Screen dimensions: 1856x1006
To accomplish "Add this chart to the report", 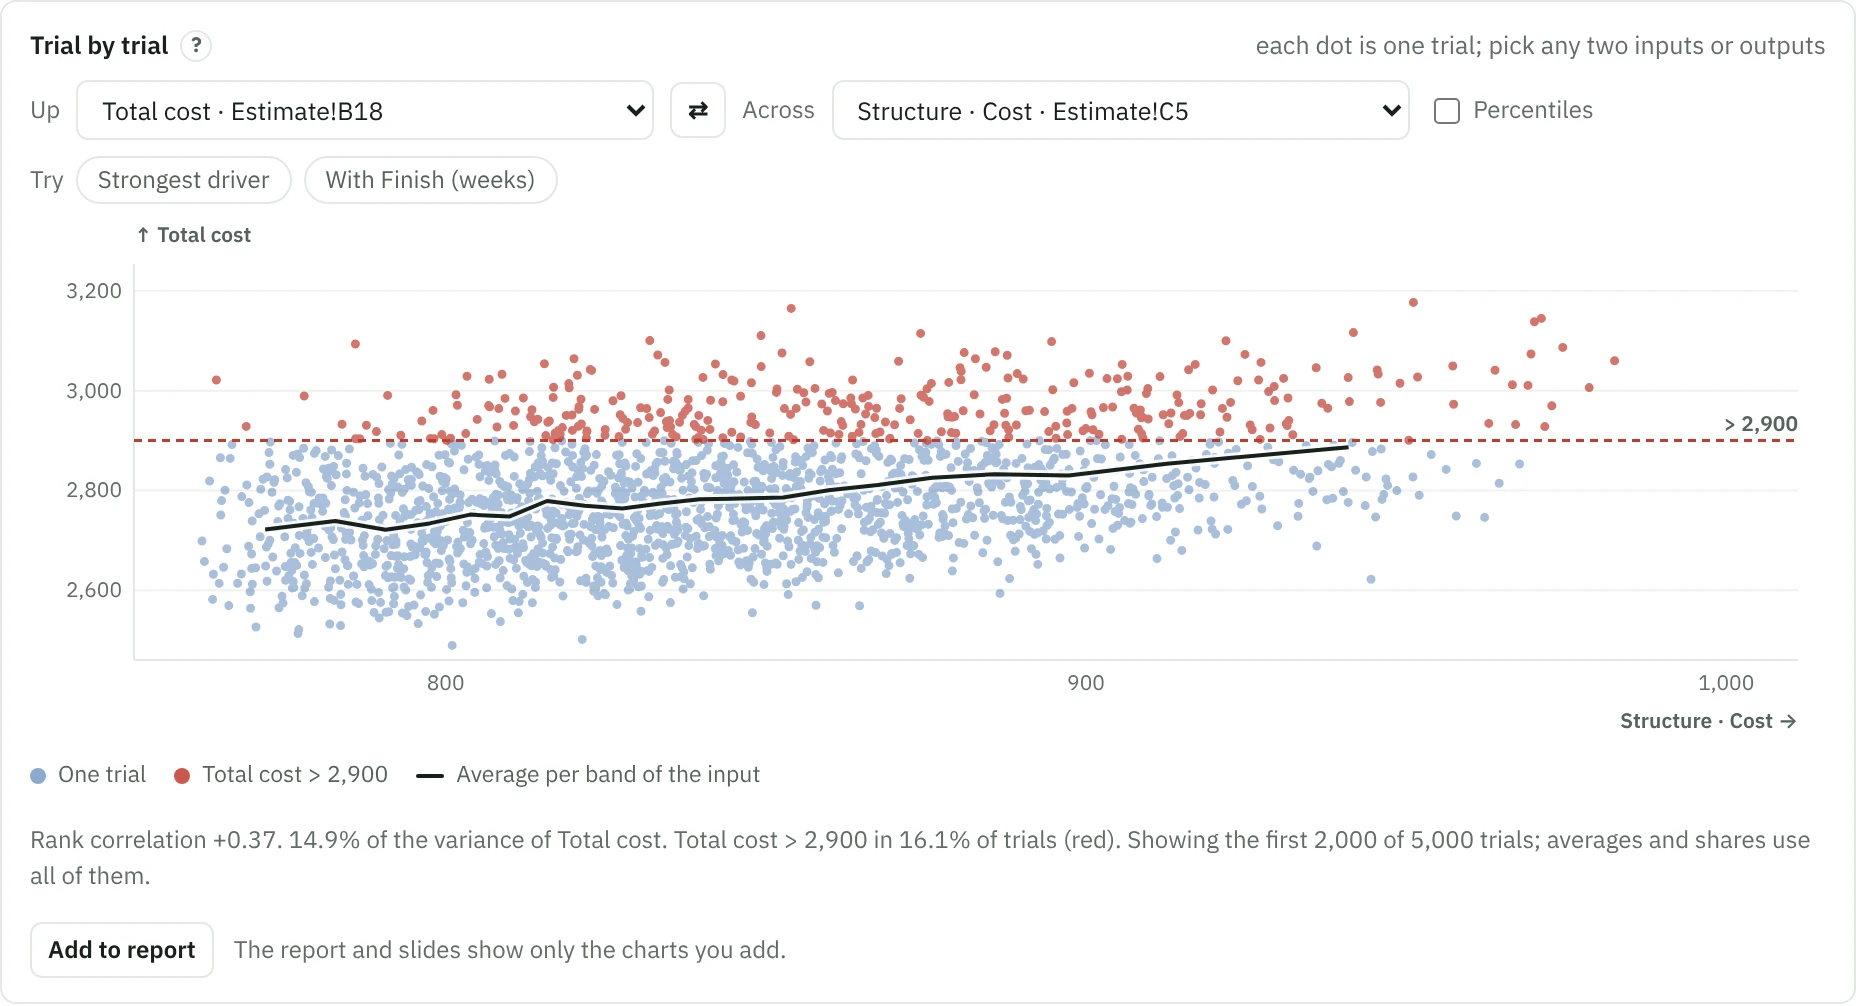I will click(x=122, y=950).
